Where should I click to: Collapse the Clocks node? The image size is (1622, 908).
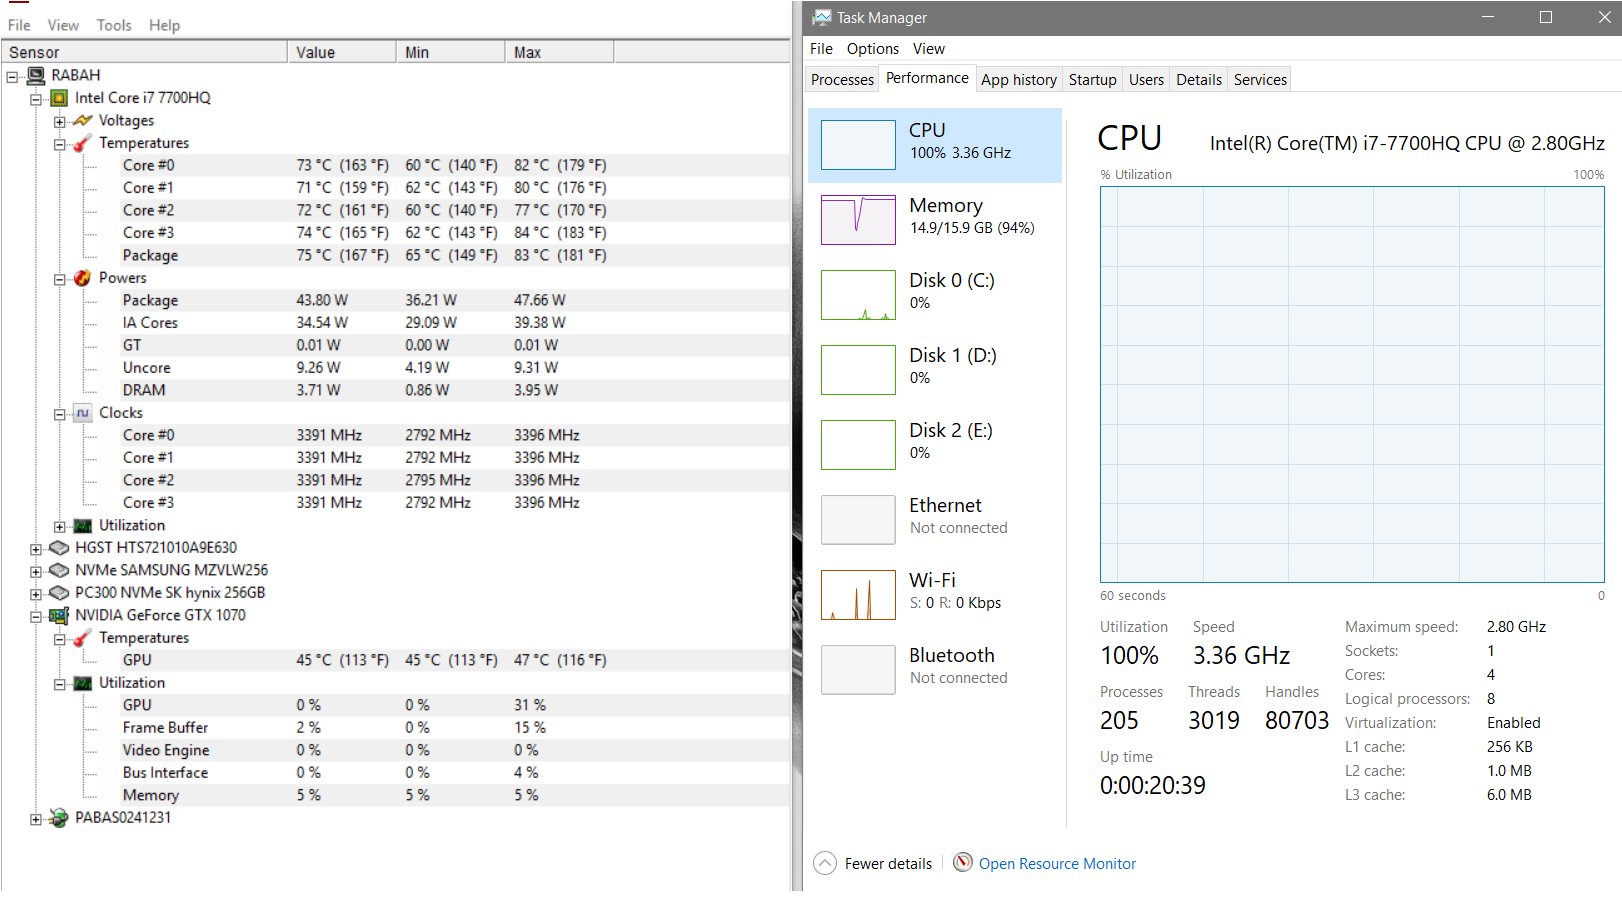60,414
